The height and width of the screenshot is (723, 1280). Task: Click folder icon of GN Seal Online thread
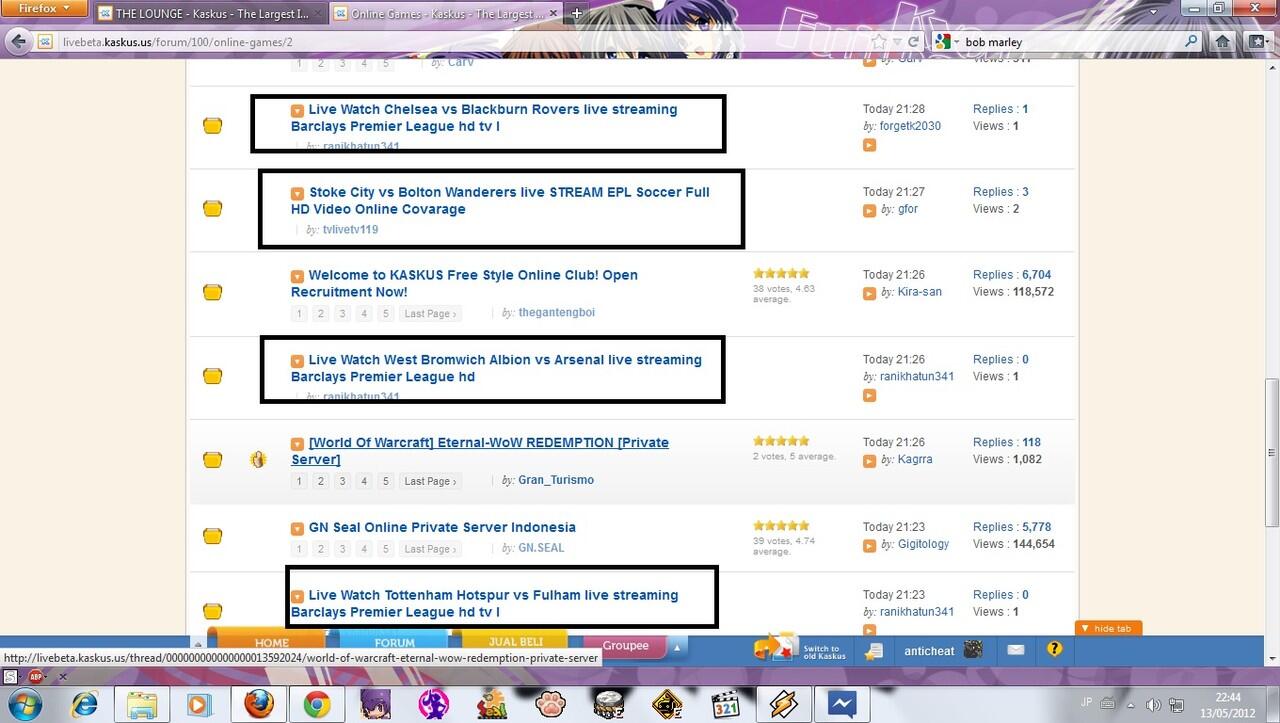tap(212, 536)
